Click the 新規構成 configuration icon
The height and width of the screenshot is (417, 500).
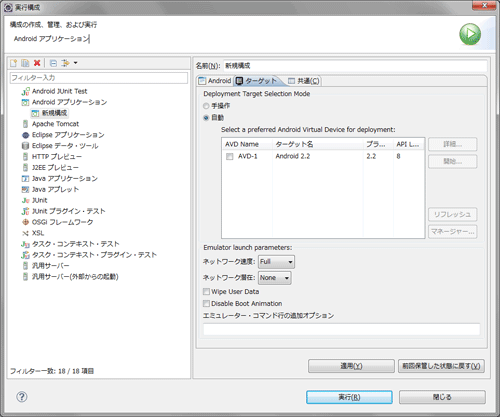(36, 113)
